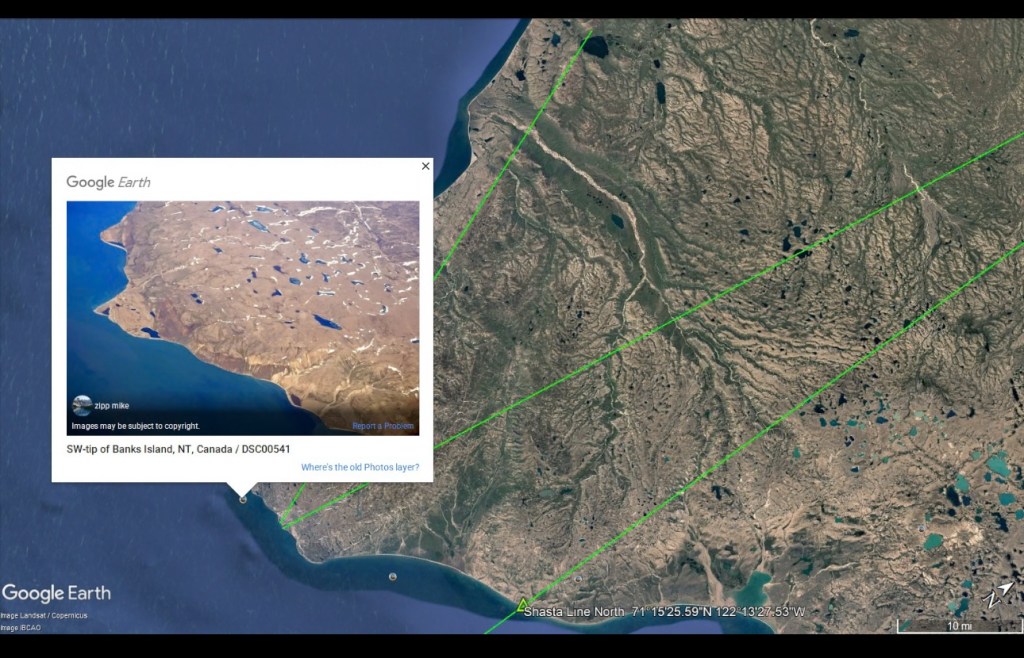Click the Report a Problem link
This screenshot has height=658, width=1024.
click(383, 426)
